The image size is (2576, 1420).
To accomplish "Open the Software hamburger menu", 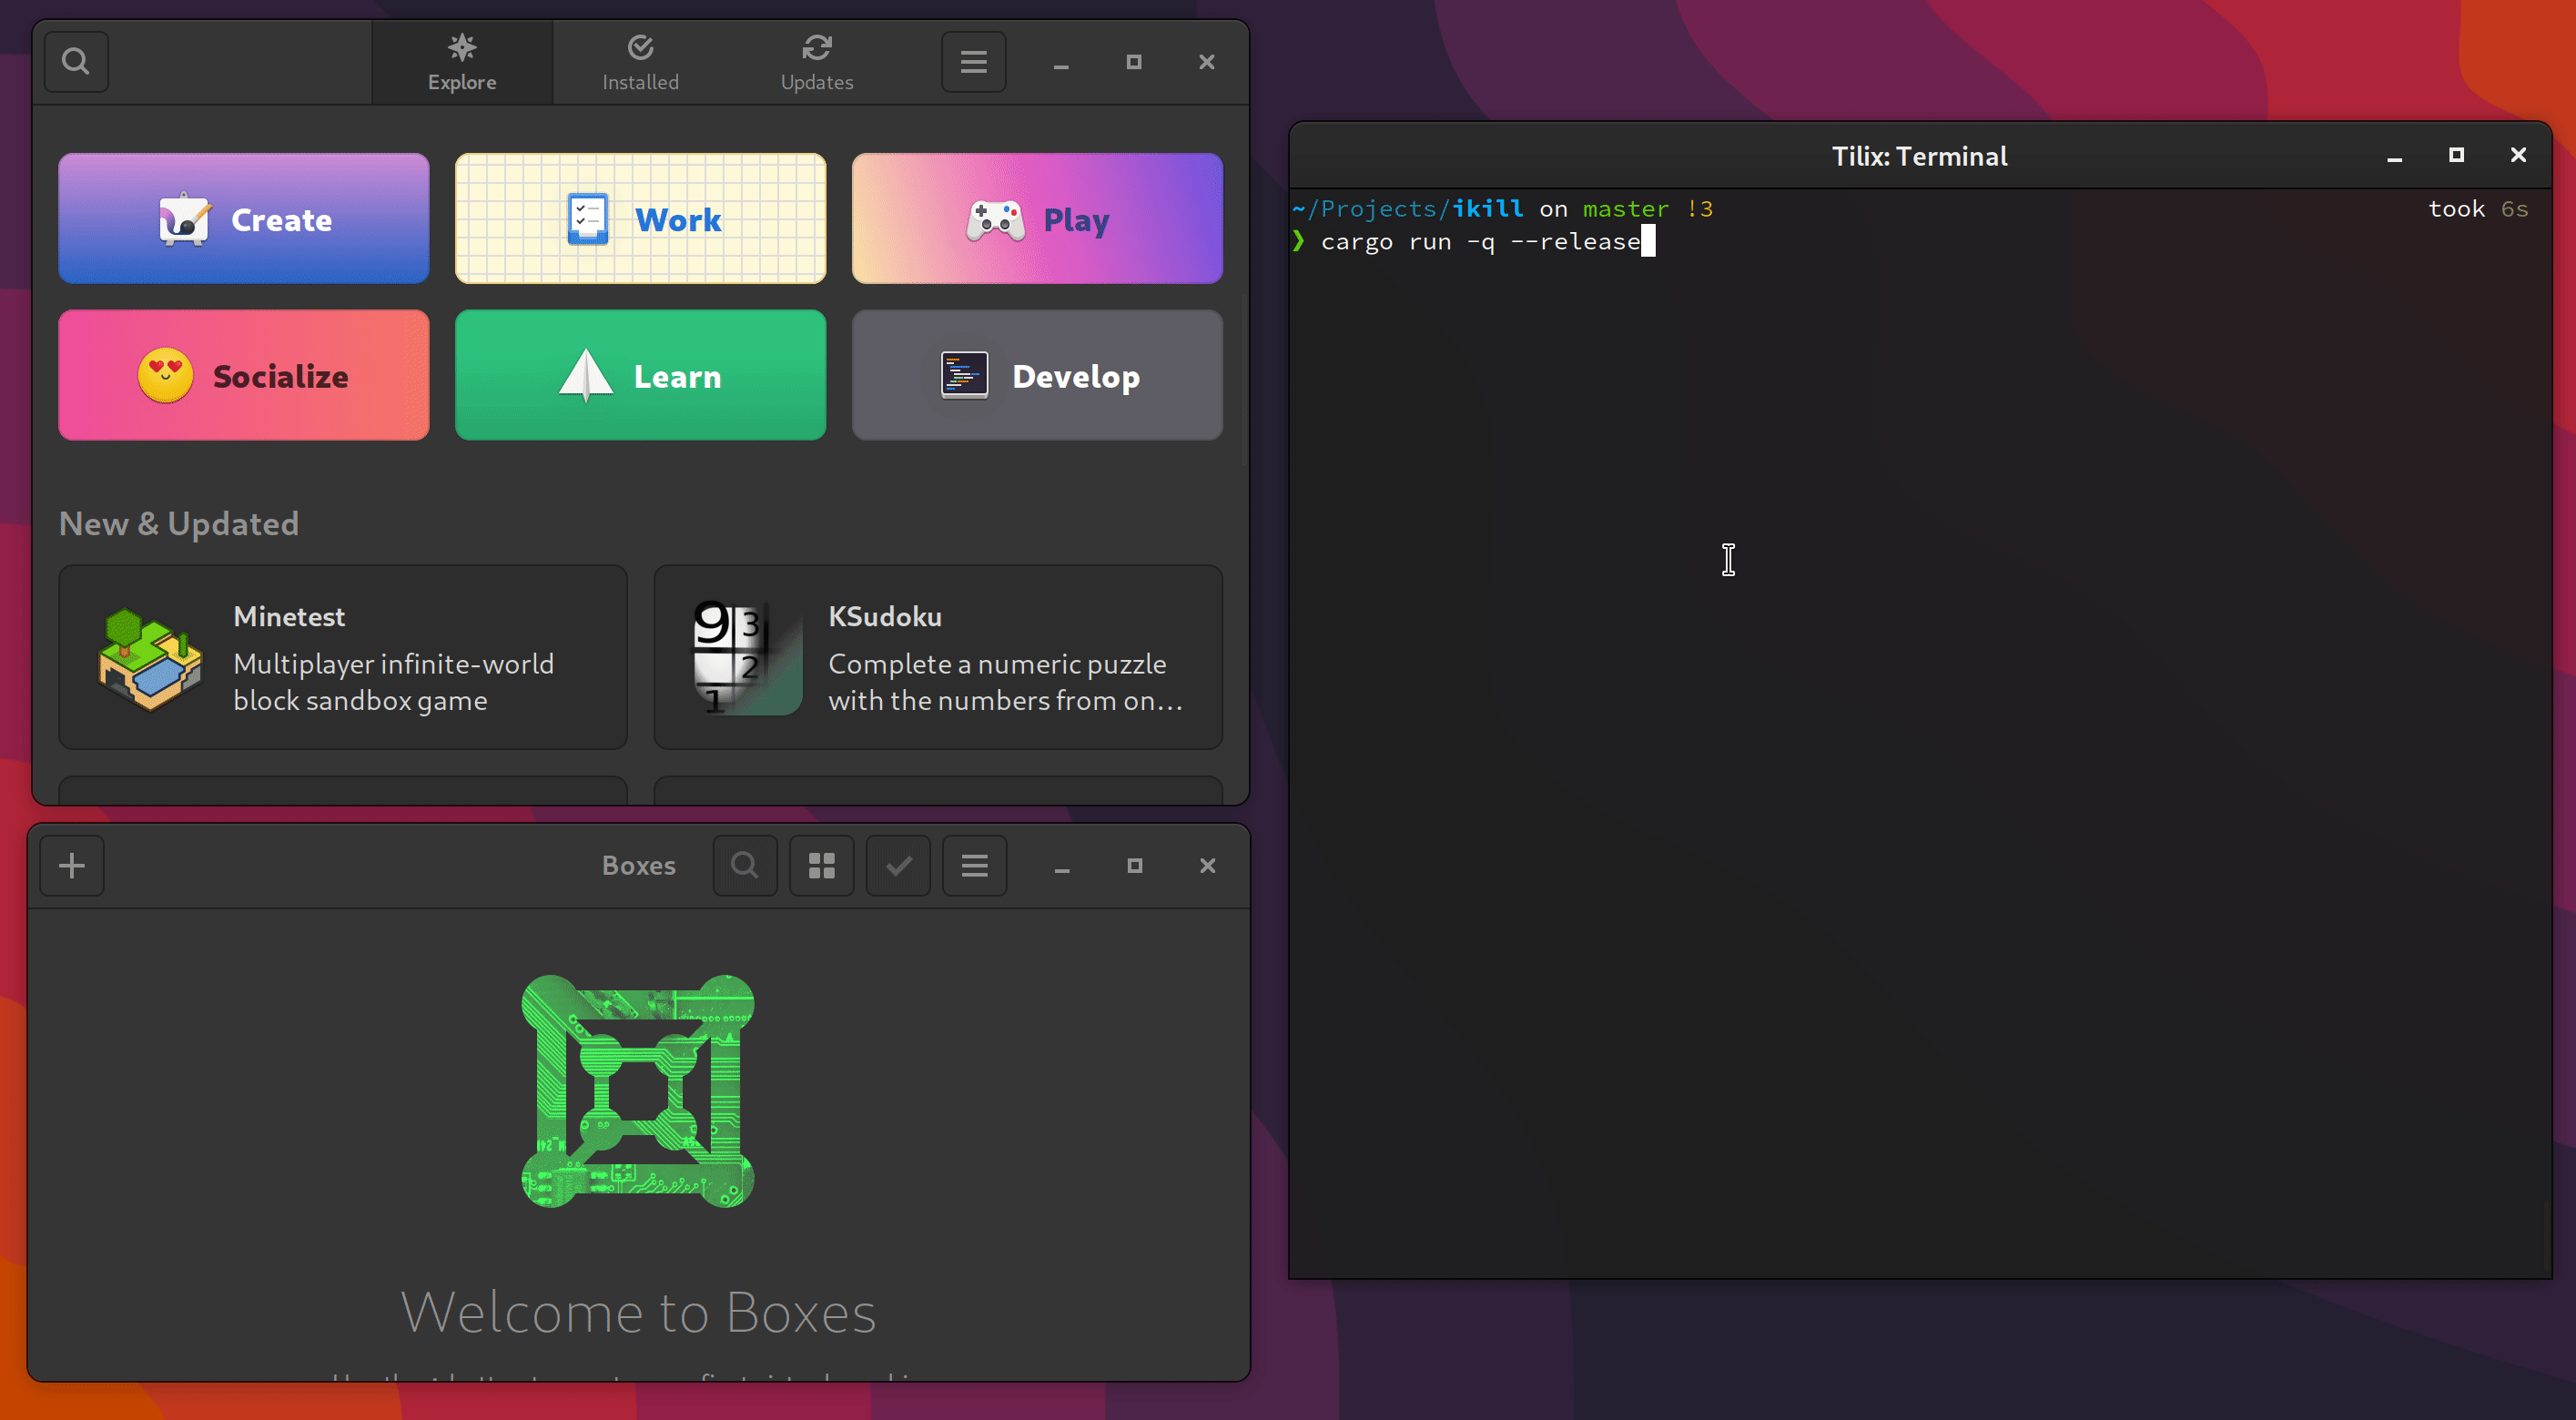I will click(x=973, y=62).
